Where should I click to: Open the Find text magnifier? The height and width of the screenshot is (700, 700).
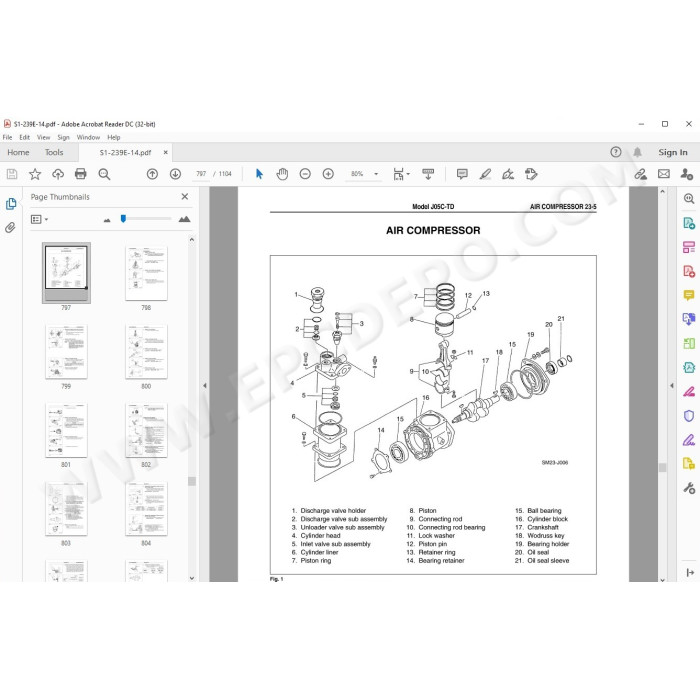104,174
